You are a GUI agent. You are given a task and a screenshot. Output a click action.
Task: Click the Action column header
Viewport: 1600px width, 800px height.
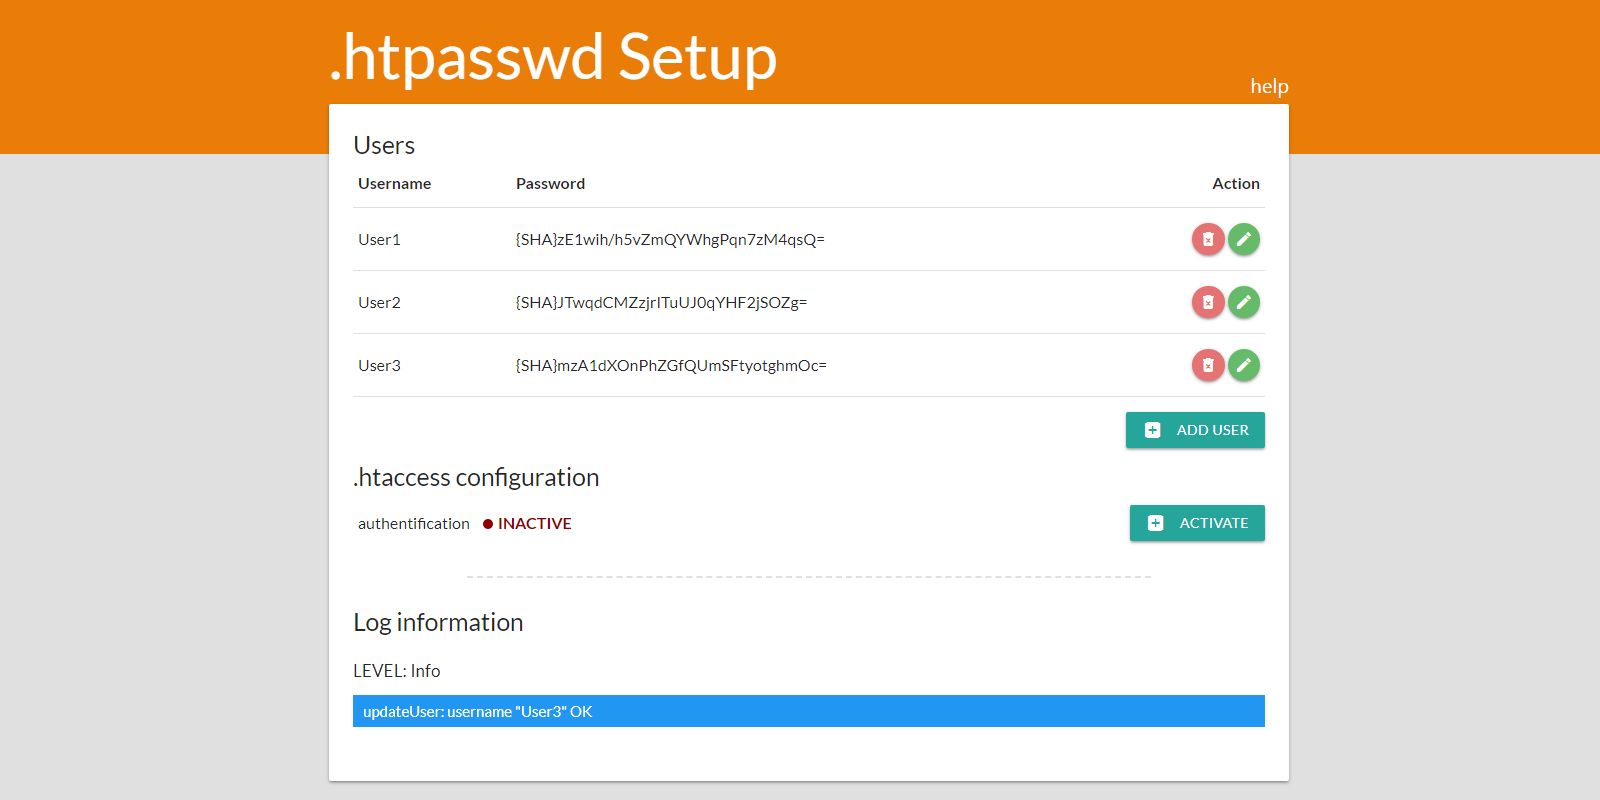pyautogui.click(x=1235, y=184)
